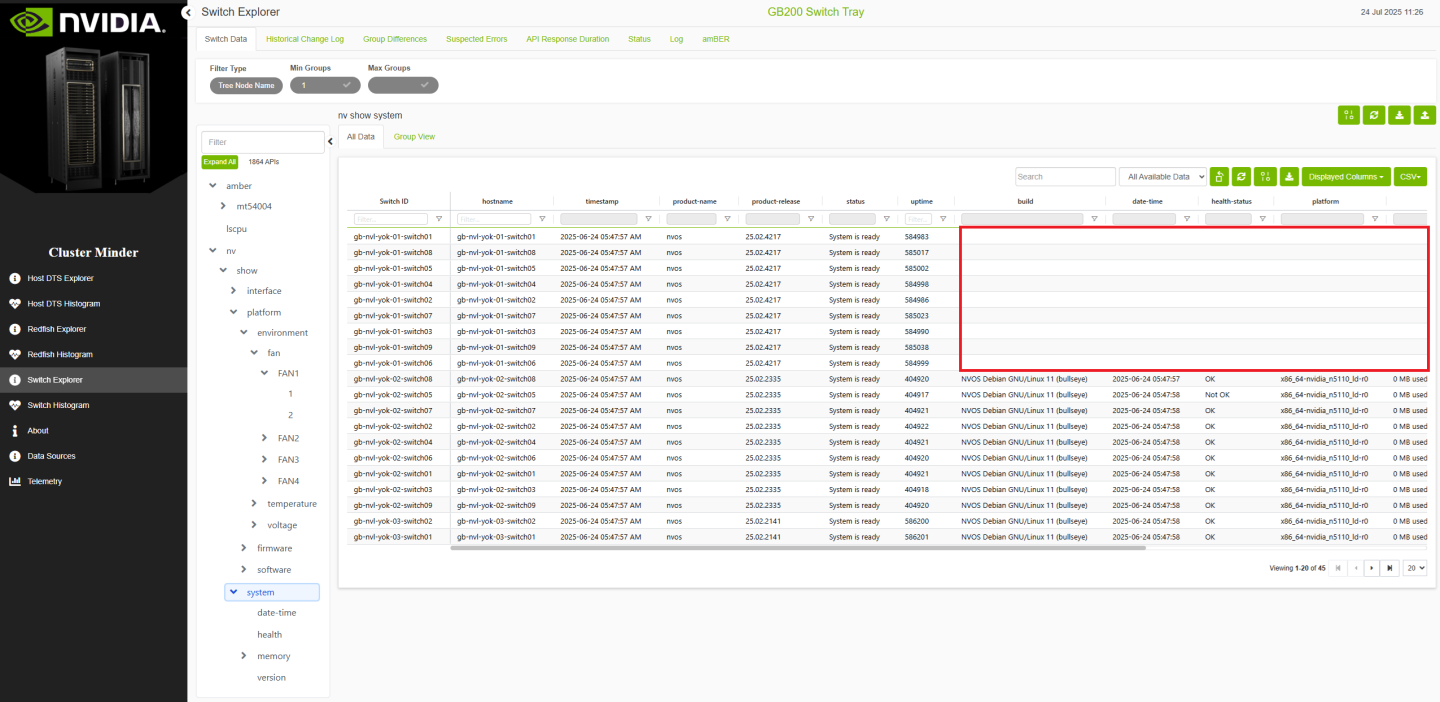Image resolution: width=1440 pixels, height=702 pixels.
Task: Click the download icon beside Displayed Columns
Action: click(x=1289, y=177)
